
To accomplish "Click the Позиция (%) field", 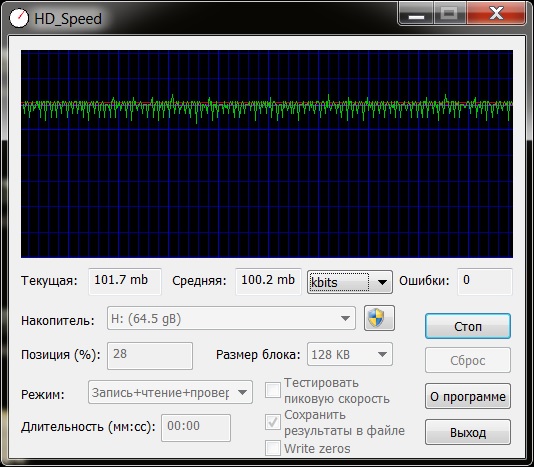I will tap(150, 356).
